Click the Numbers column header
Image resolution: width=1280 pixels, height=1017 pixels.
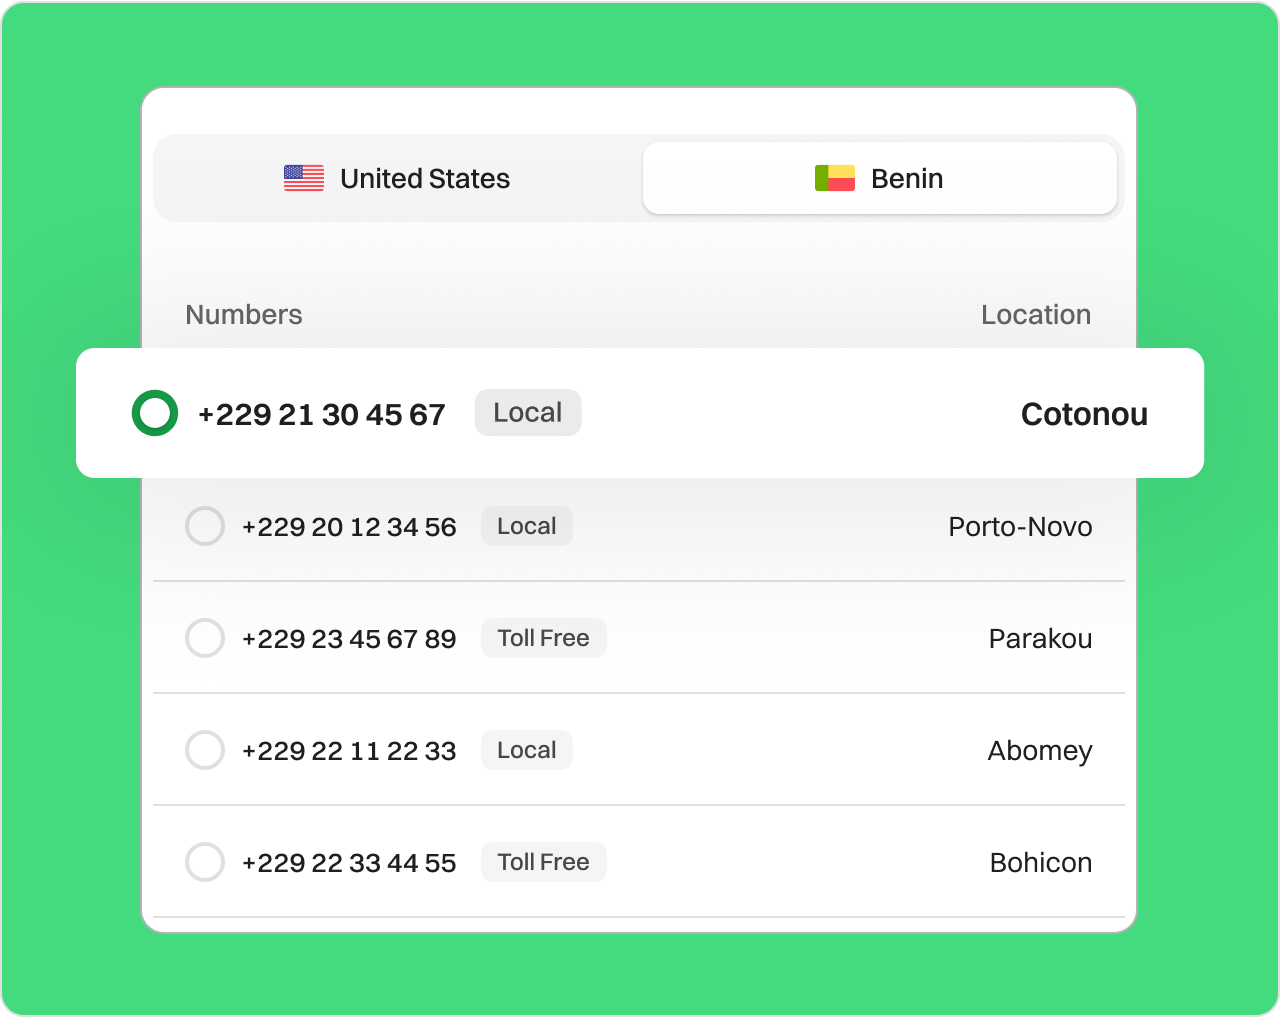244,314
